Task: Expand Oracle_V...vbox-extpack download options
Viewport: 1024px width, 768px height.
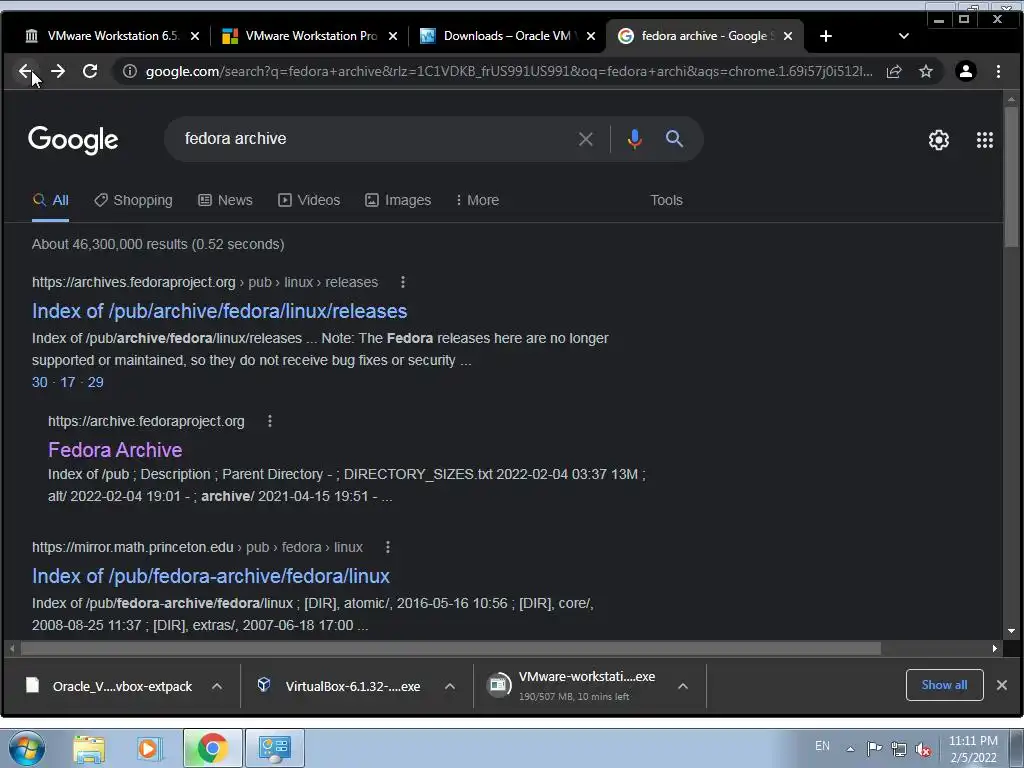Action: [217, 686]
